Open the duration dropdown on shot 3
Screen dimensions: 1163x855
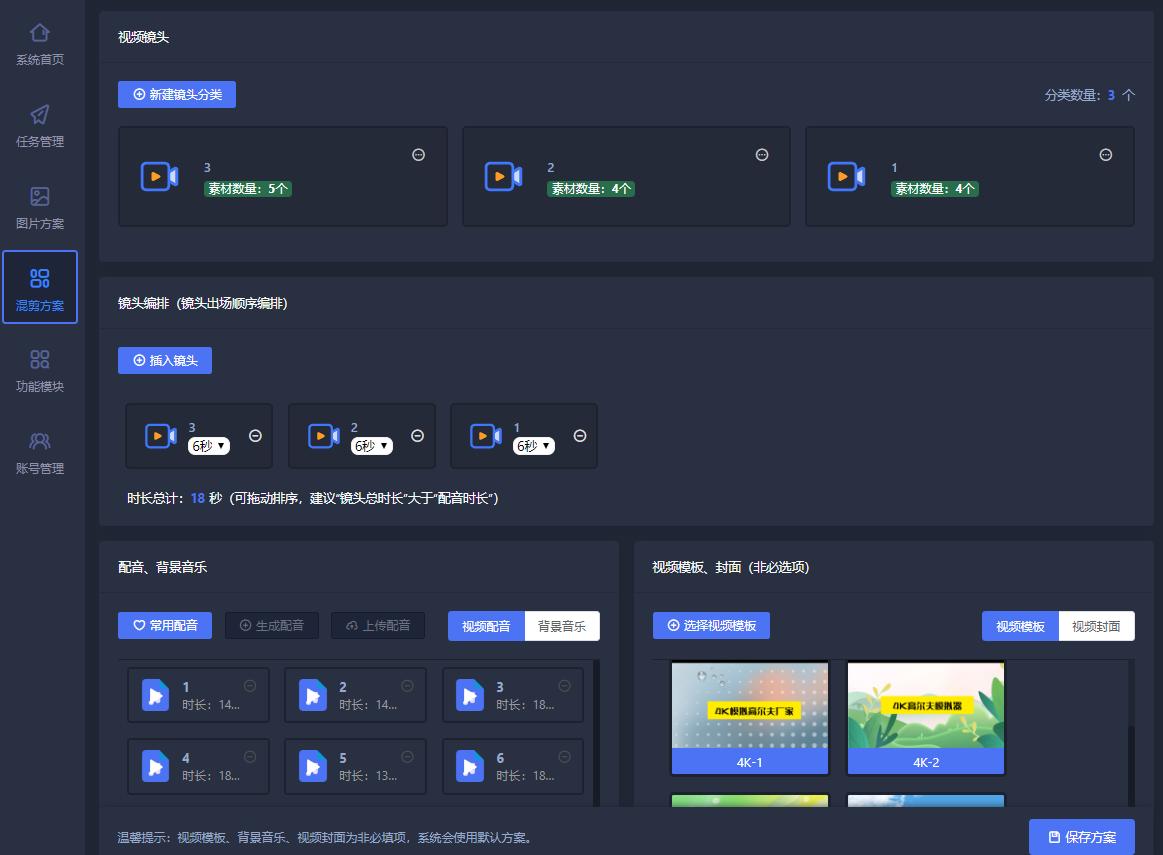[208, 446]
